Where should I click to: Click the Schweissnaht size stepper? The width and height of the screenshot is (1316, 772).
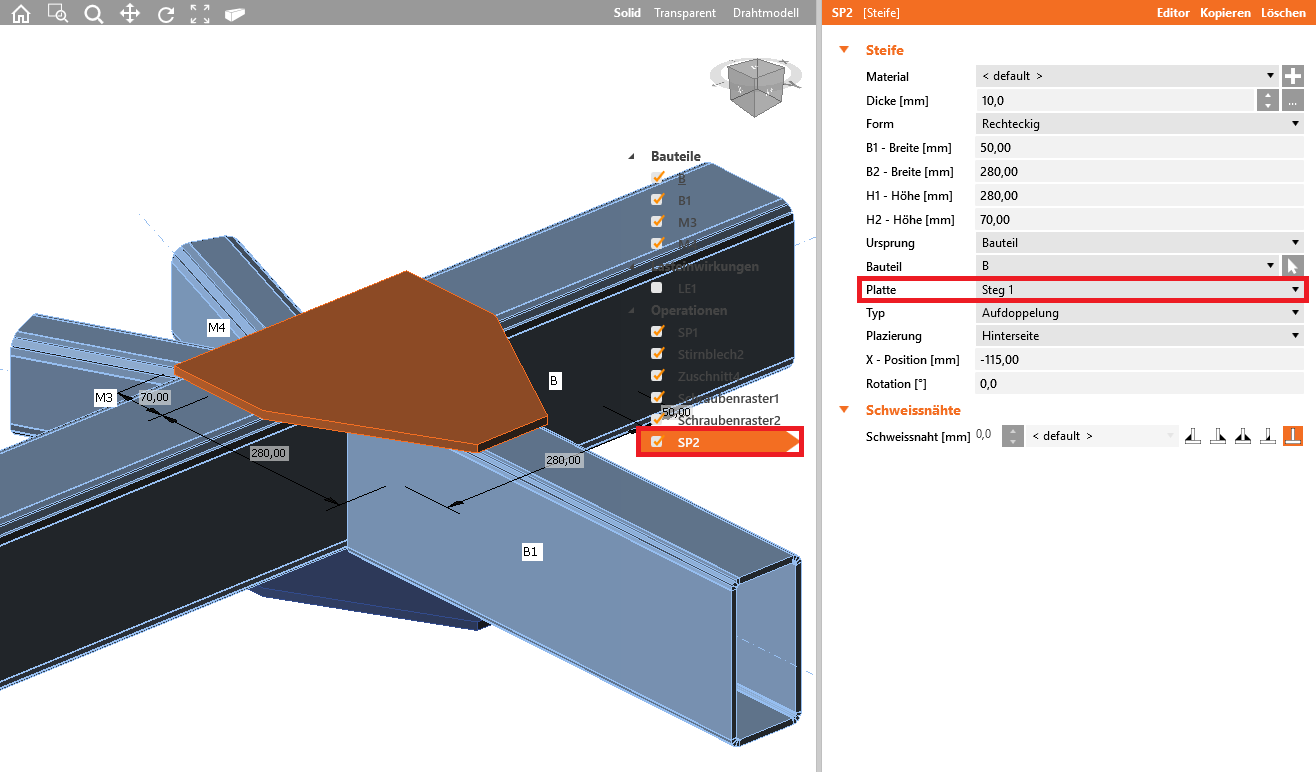point(1013,436)
